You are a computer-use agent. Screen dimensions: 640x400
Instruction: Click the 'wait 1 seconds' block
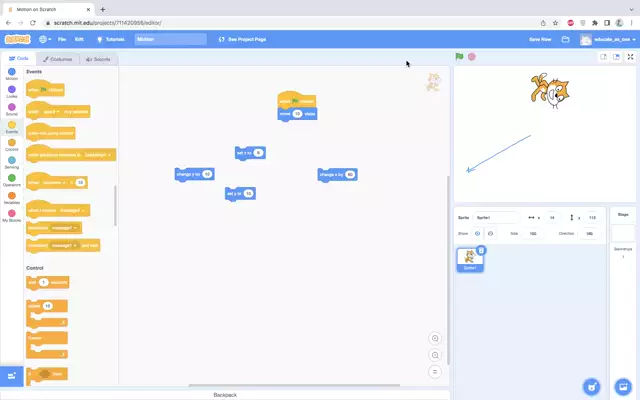[x=47, y=282]
